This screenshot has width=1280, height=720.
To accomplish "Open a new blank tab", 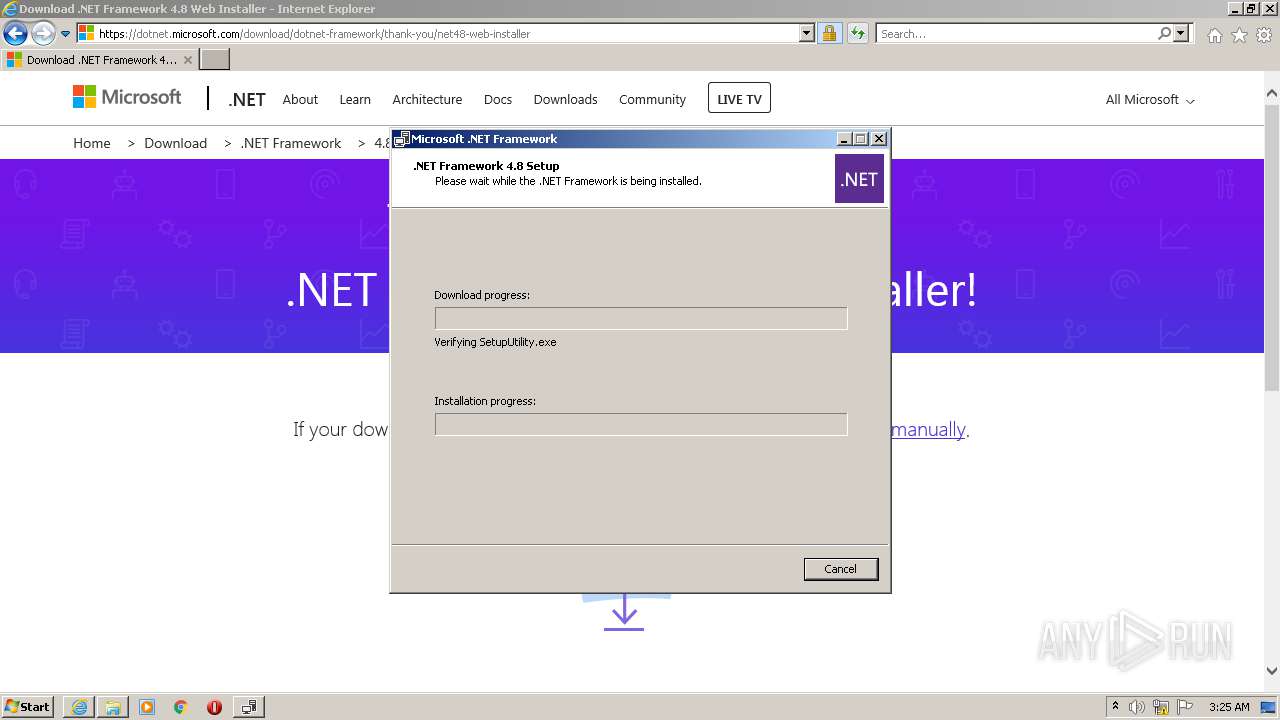I will 215,60.
